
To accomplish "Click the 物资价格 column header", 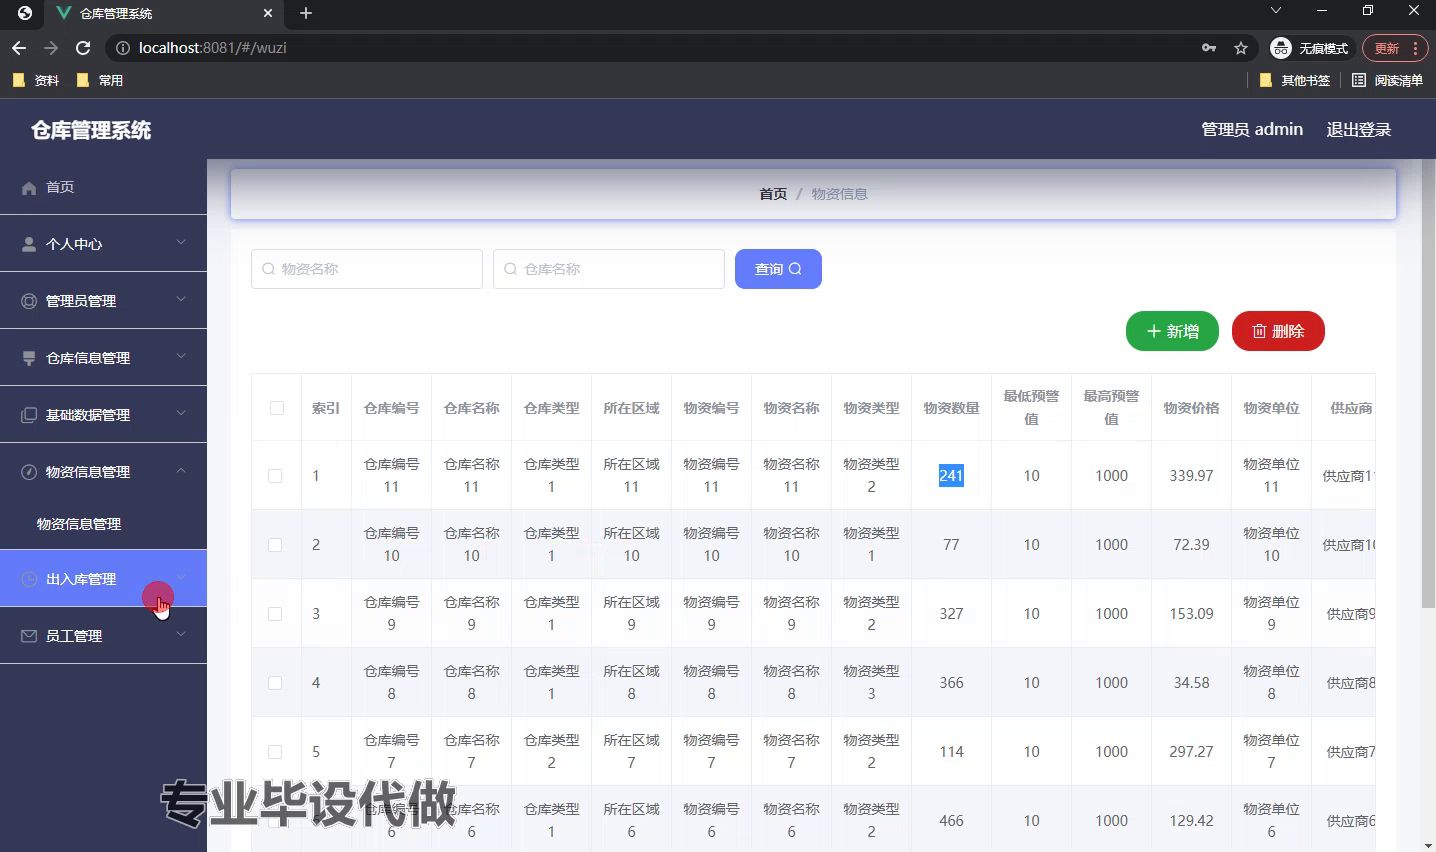I will (1191, 408).
